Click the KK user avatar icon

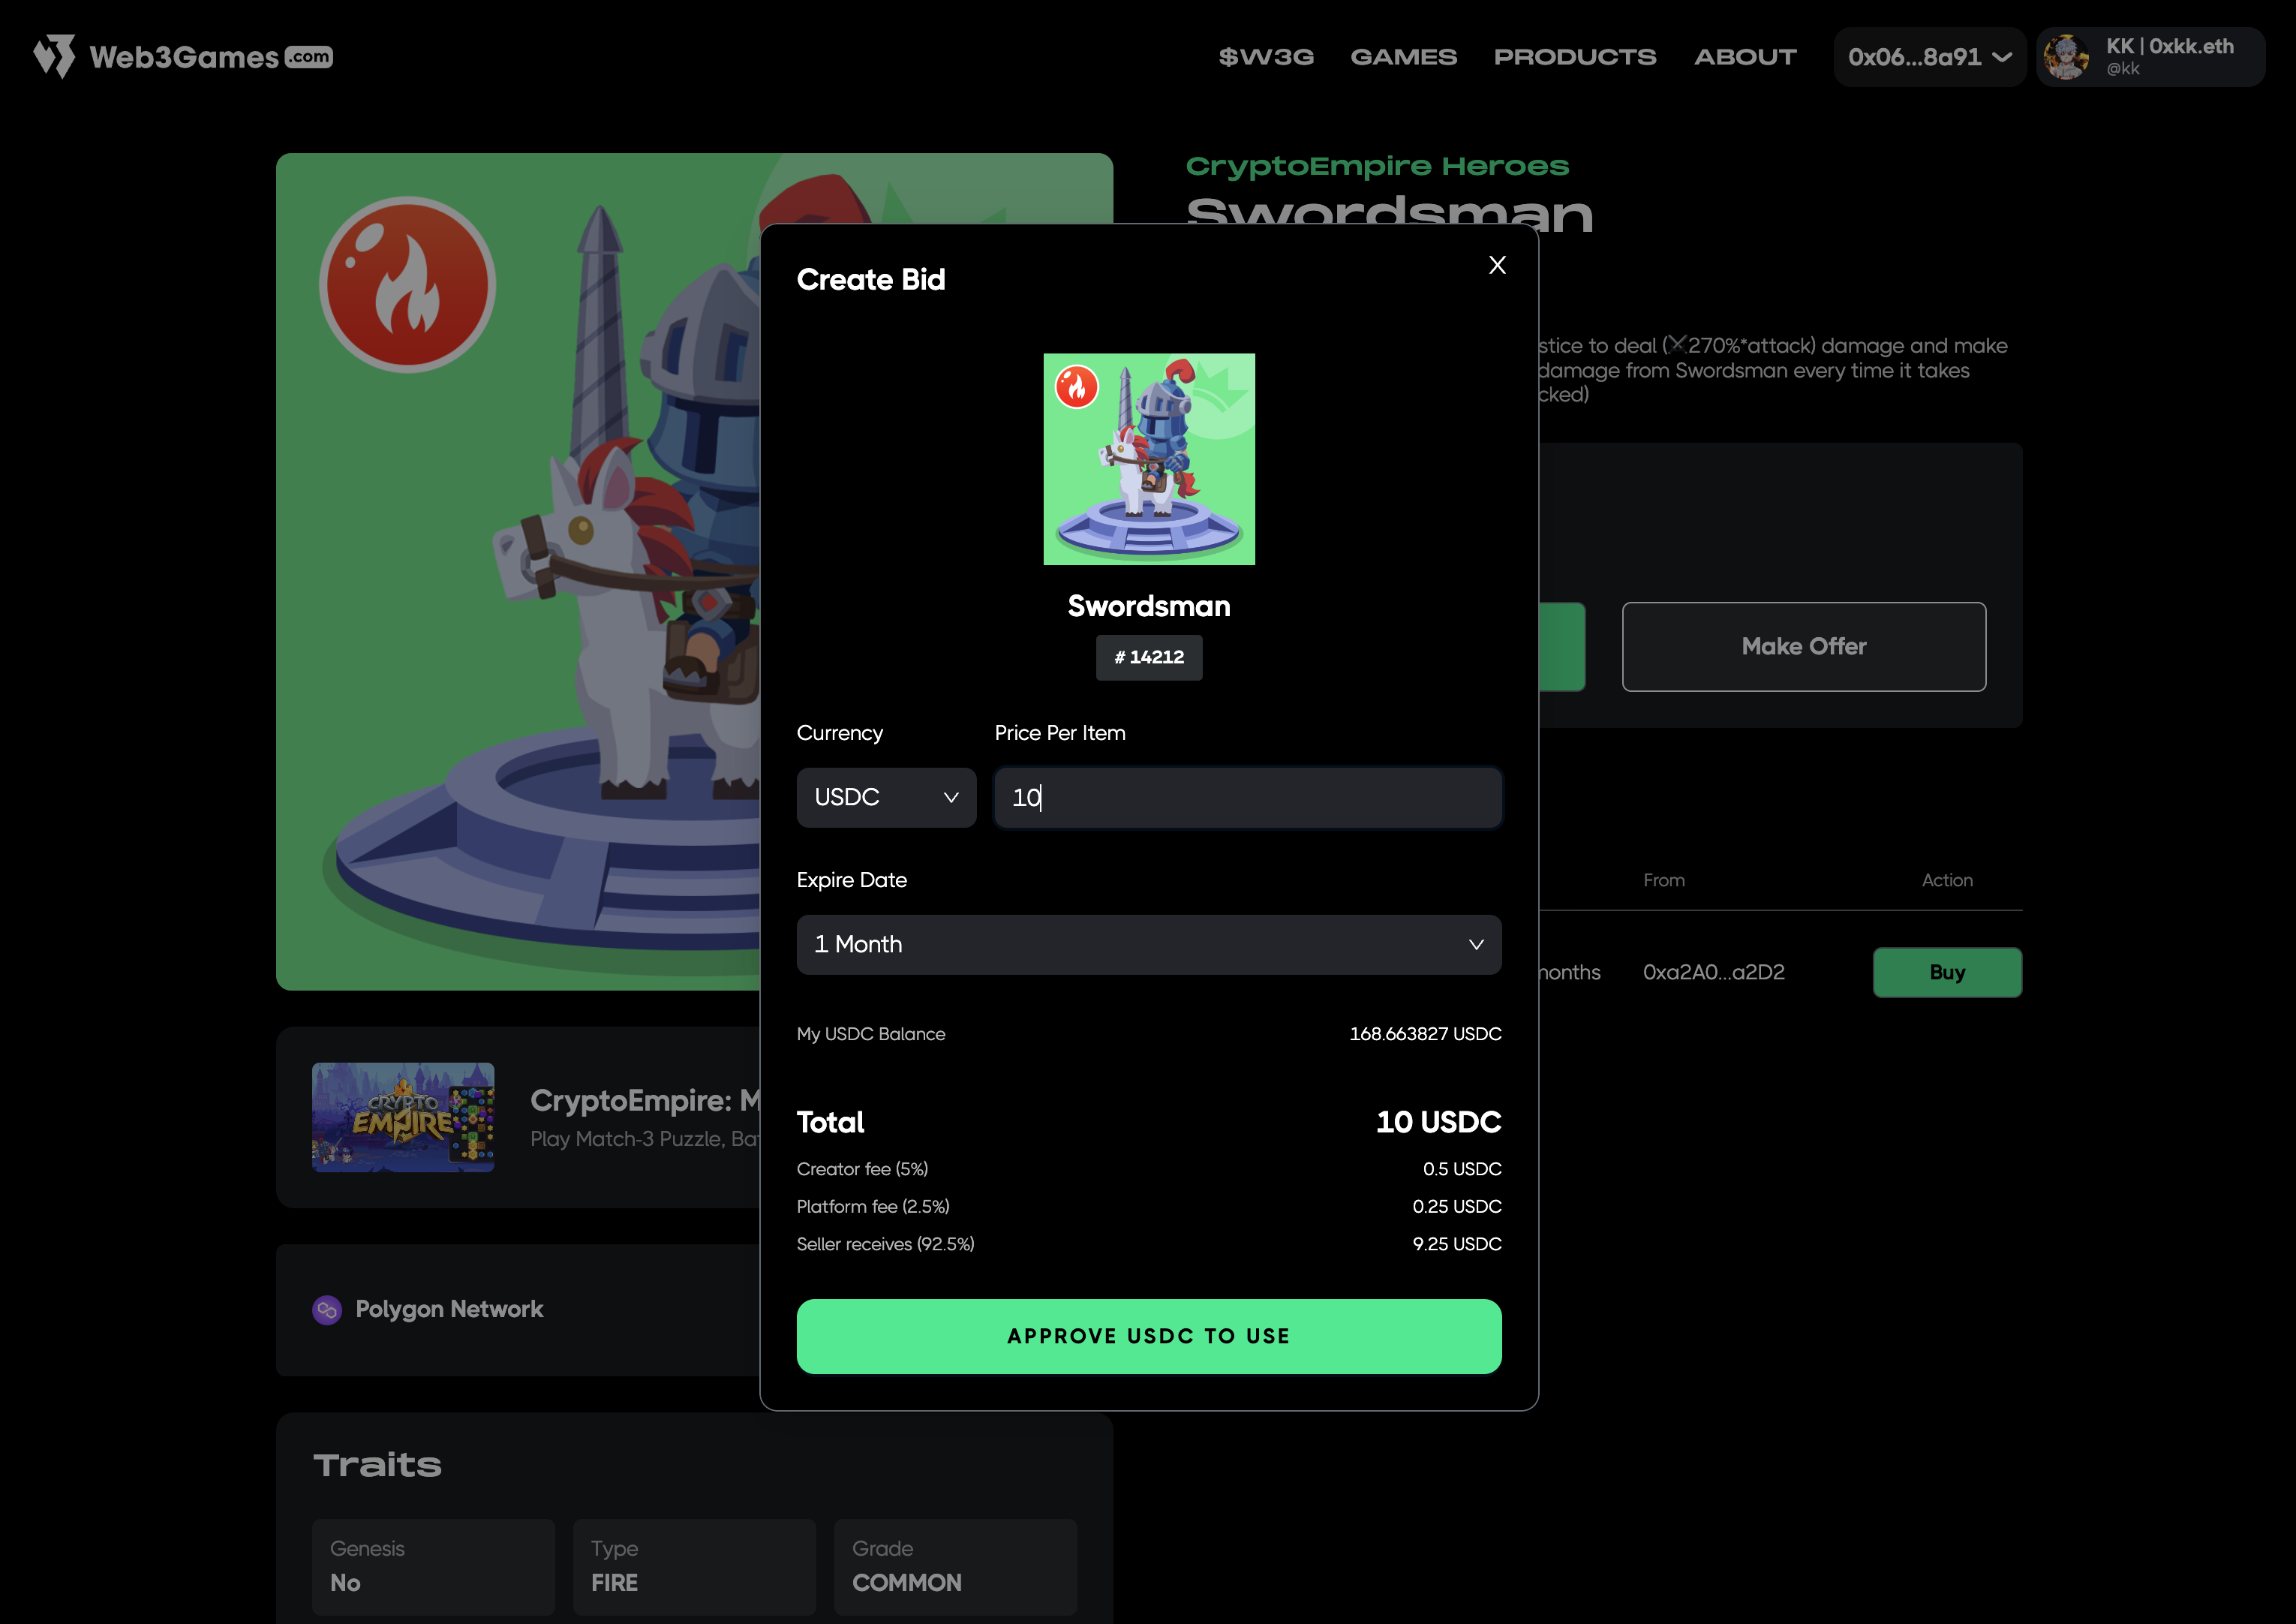click(2066, 57)
